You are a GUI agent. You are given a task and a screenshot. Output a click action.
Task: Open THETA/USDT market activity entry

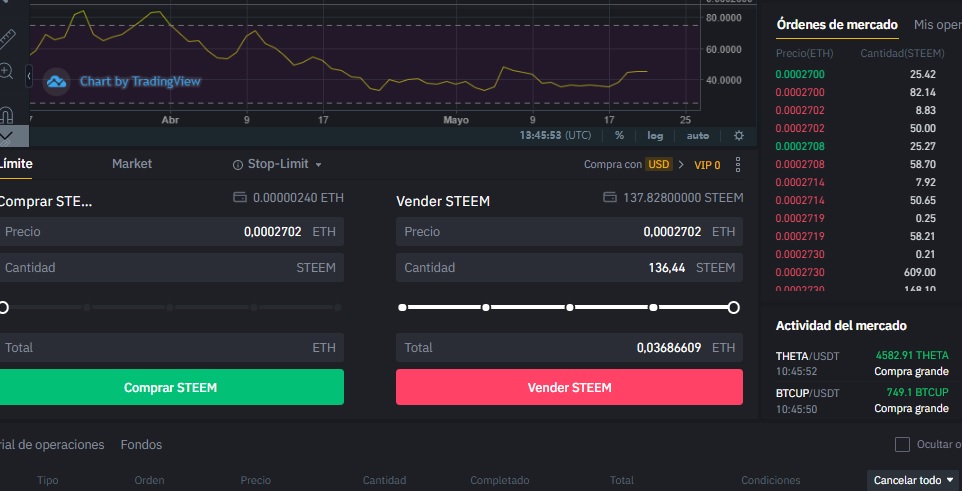click(x=862, y=363)
